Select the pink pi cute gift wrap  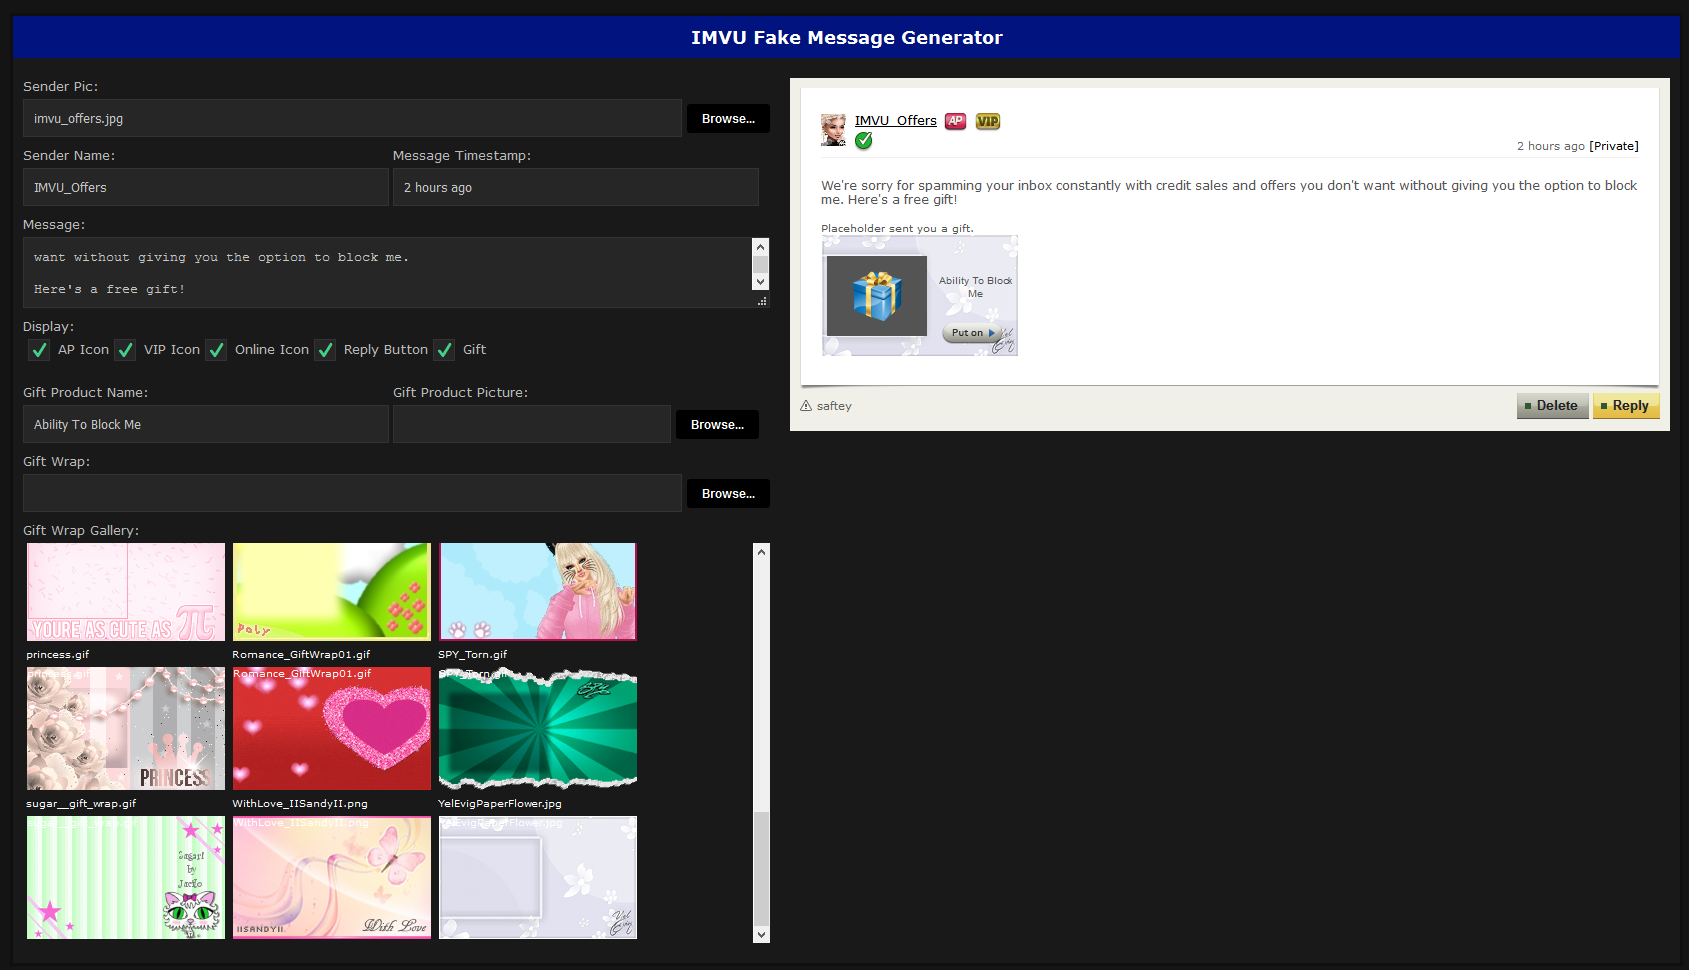(x=126, y=592)
